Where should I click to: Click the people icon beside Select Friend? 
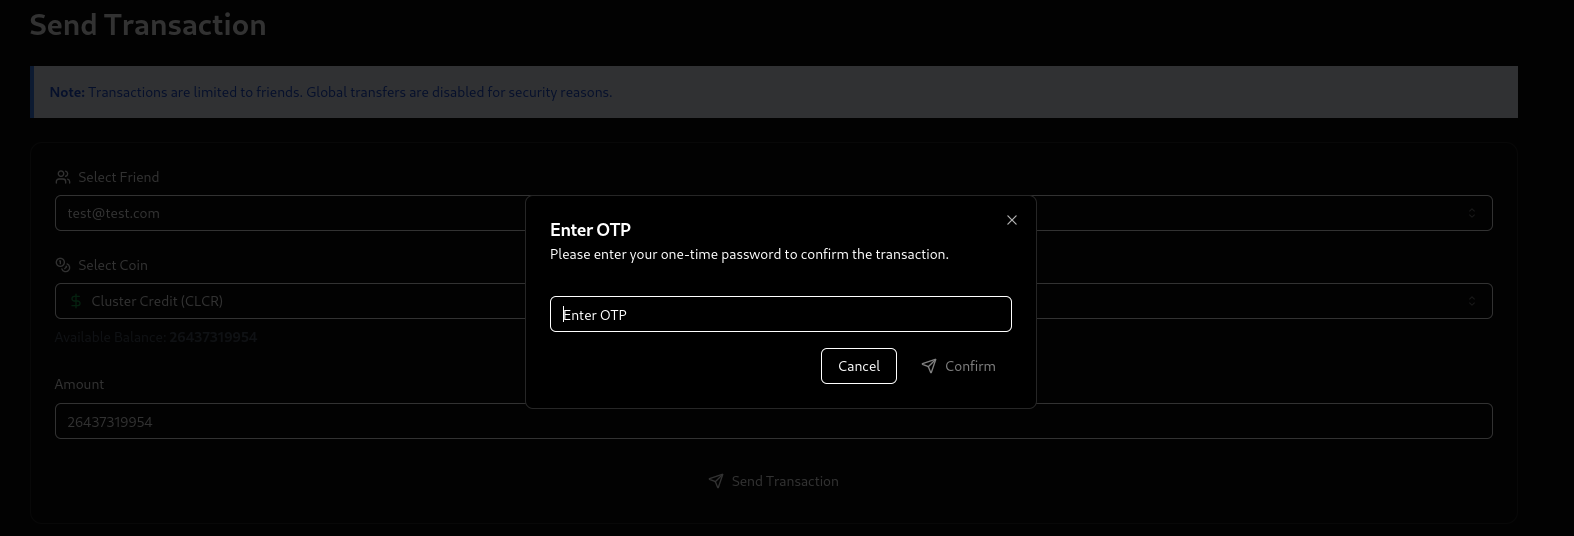63,177
